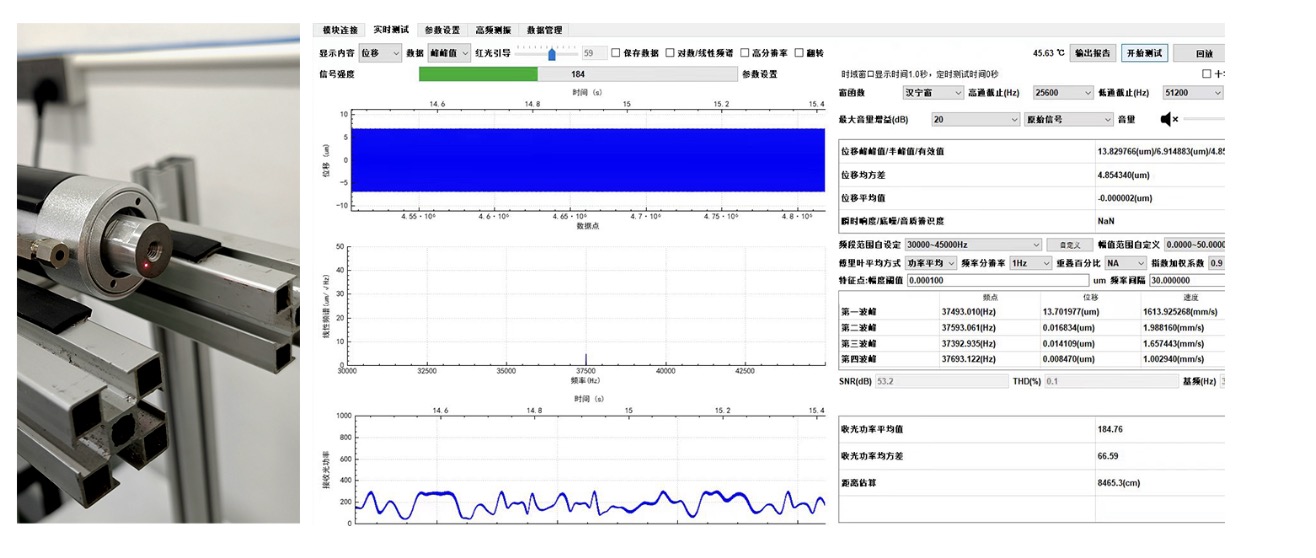
Task: Click the 频点 column header
Action: tap(992, 297)
